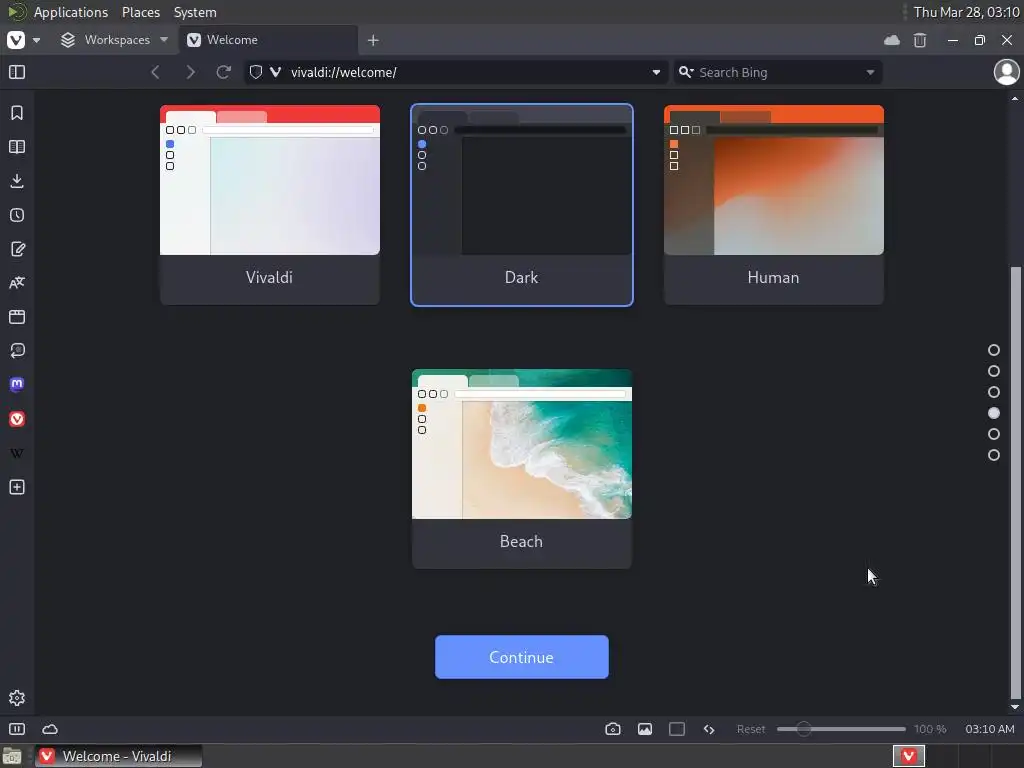Select the filled fourth page indicator dot

[x=993, y=413]
